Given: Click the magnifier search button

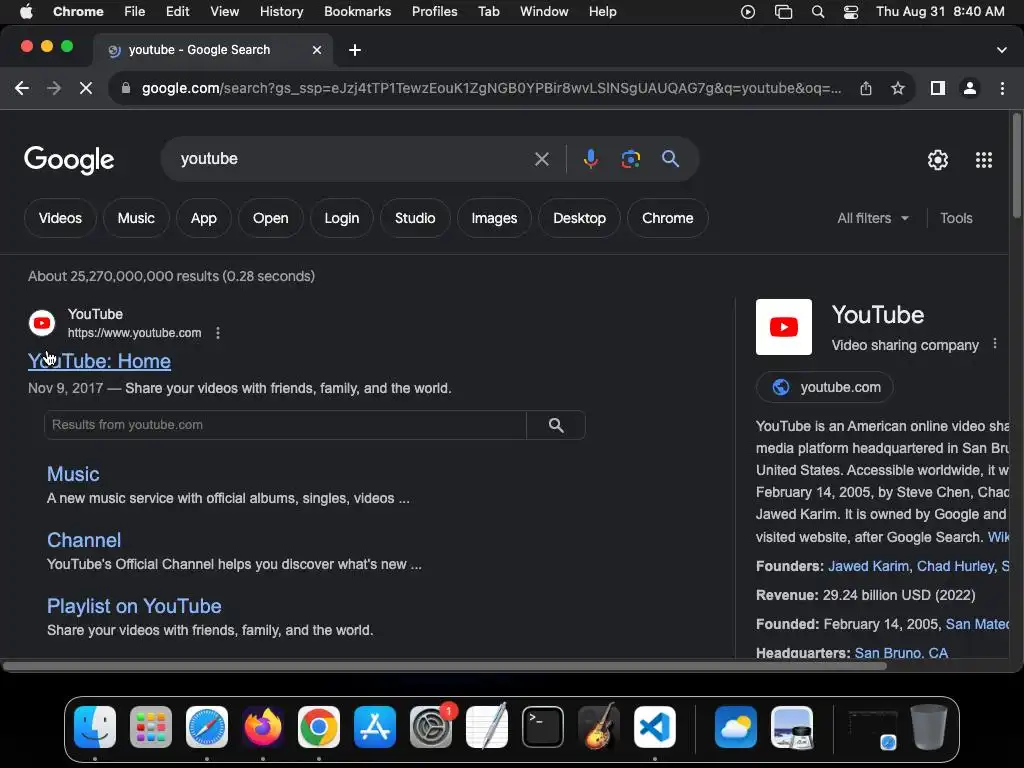Looking at the screenshot, I should [670, 159].
